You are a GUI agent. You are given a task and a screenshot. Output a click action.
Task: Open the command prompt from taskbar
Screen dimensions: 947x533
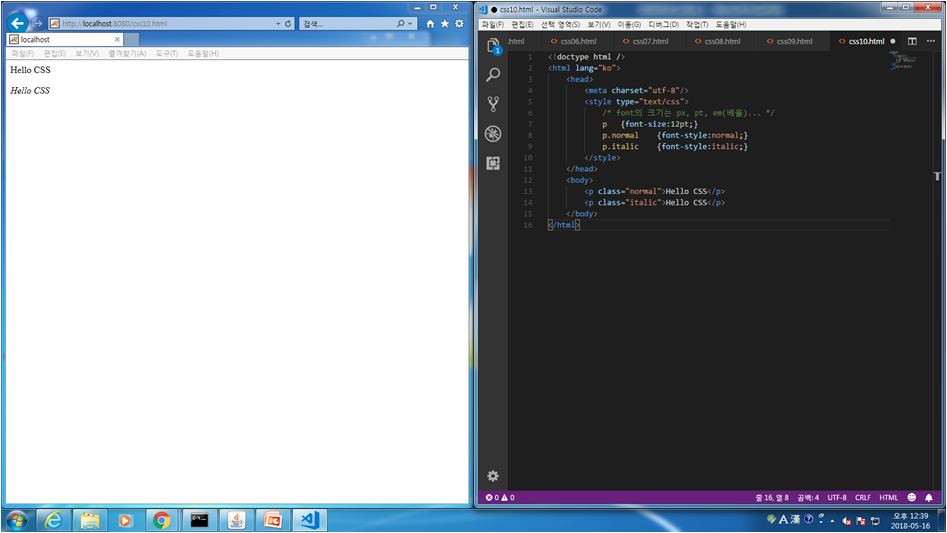pyautogui.click(x=199, y=520)
